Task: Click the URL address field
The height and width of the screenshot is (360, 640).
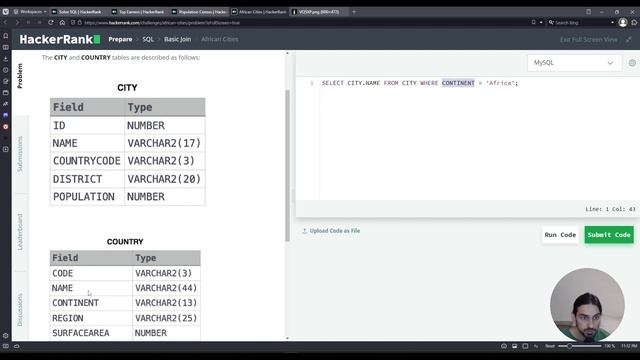Action: pos(302,22)
